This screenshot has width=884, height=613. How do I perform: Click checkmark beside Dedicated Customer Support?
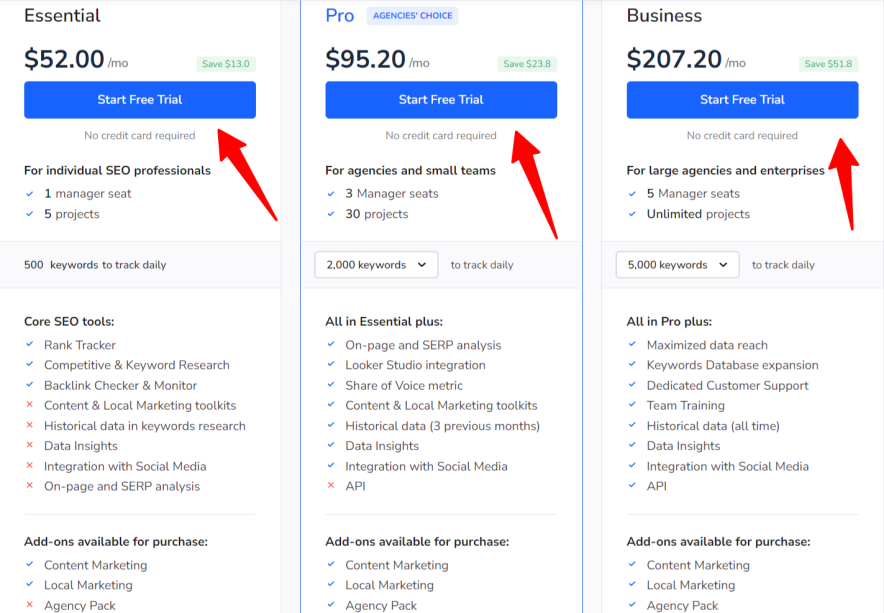632,385
